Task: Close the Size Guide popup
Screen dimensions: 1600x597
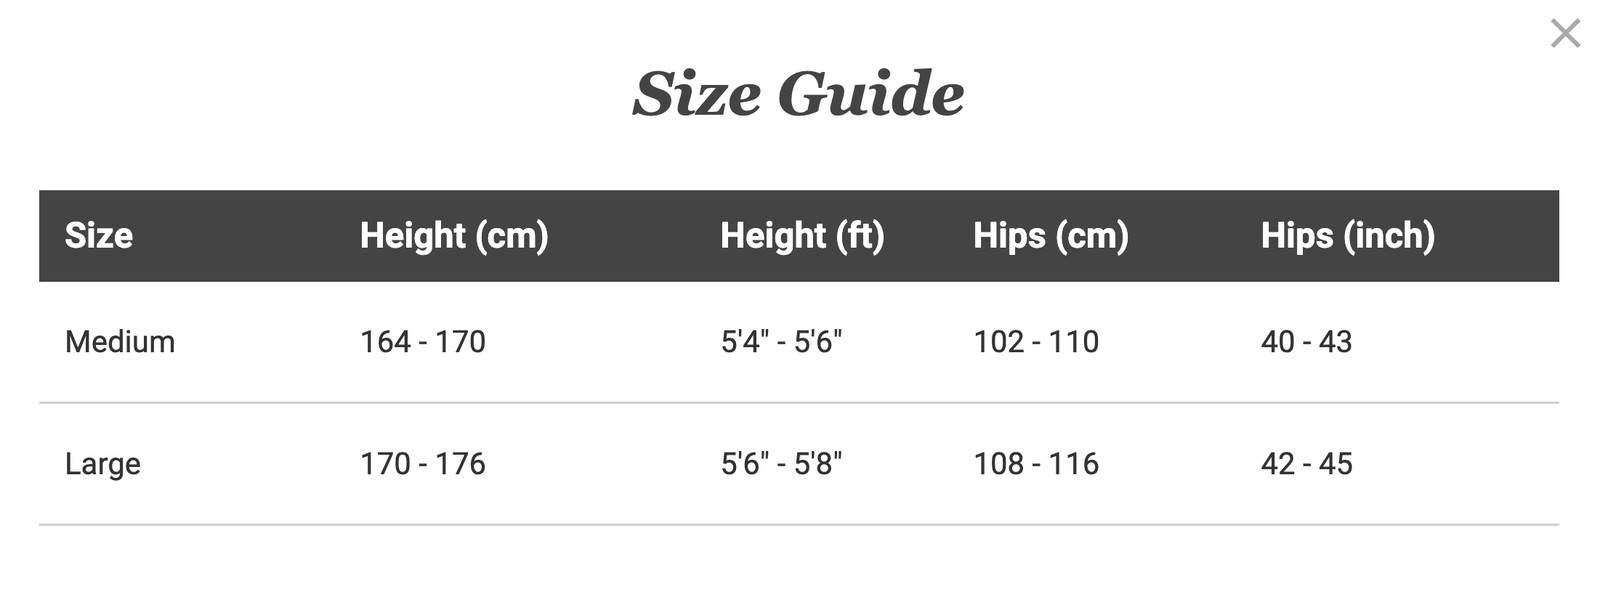Action: point(1565,34)
